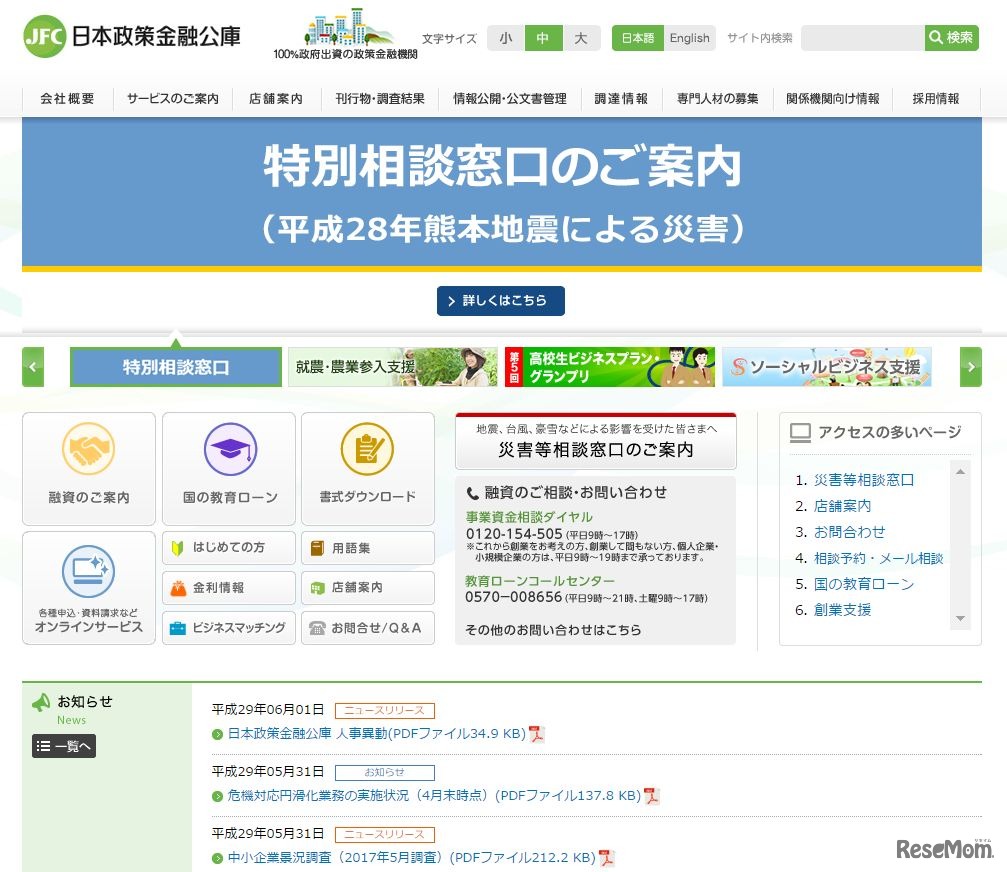
Task: Switch the site language to English
Action: click(x=689, y=38)
